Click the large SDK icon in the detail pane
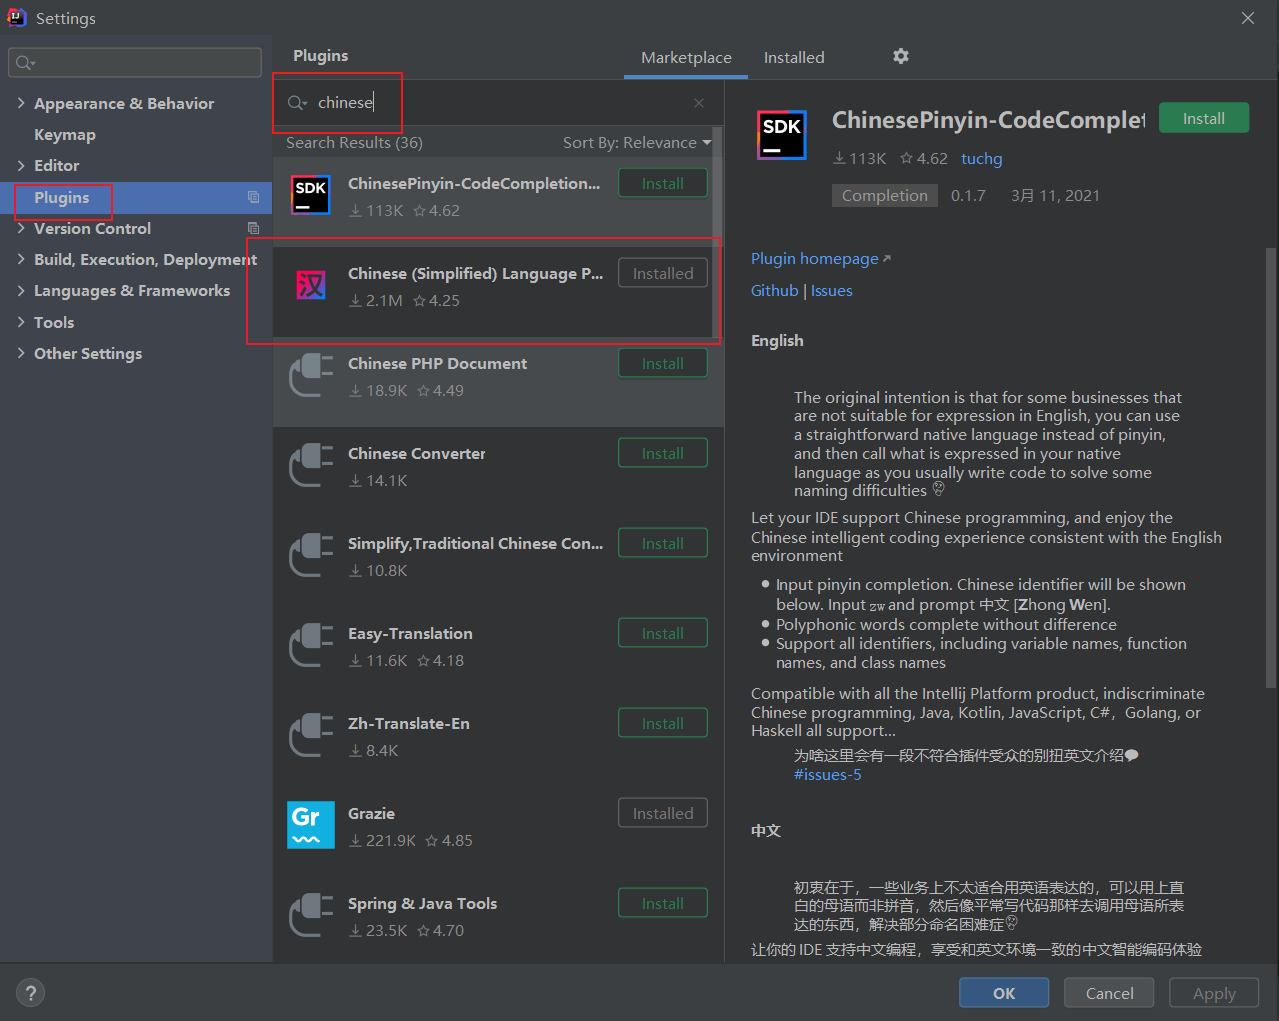The image size is (1279, 1021). coord(782,135)
